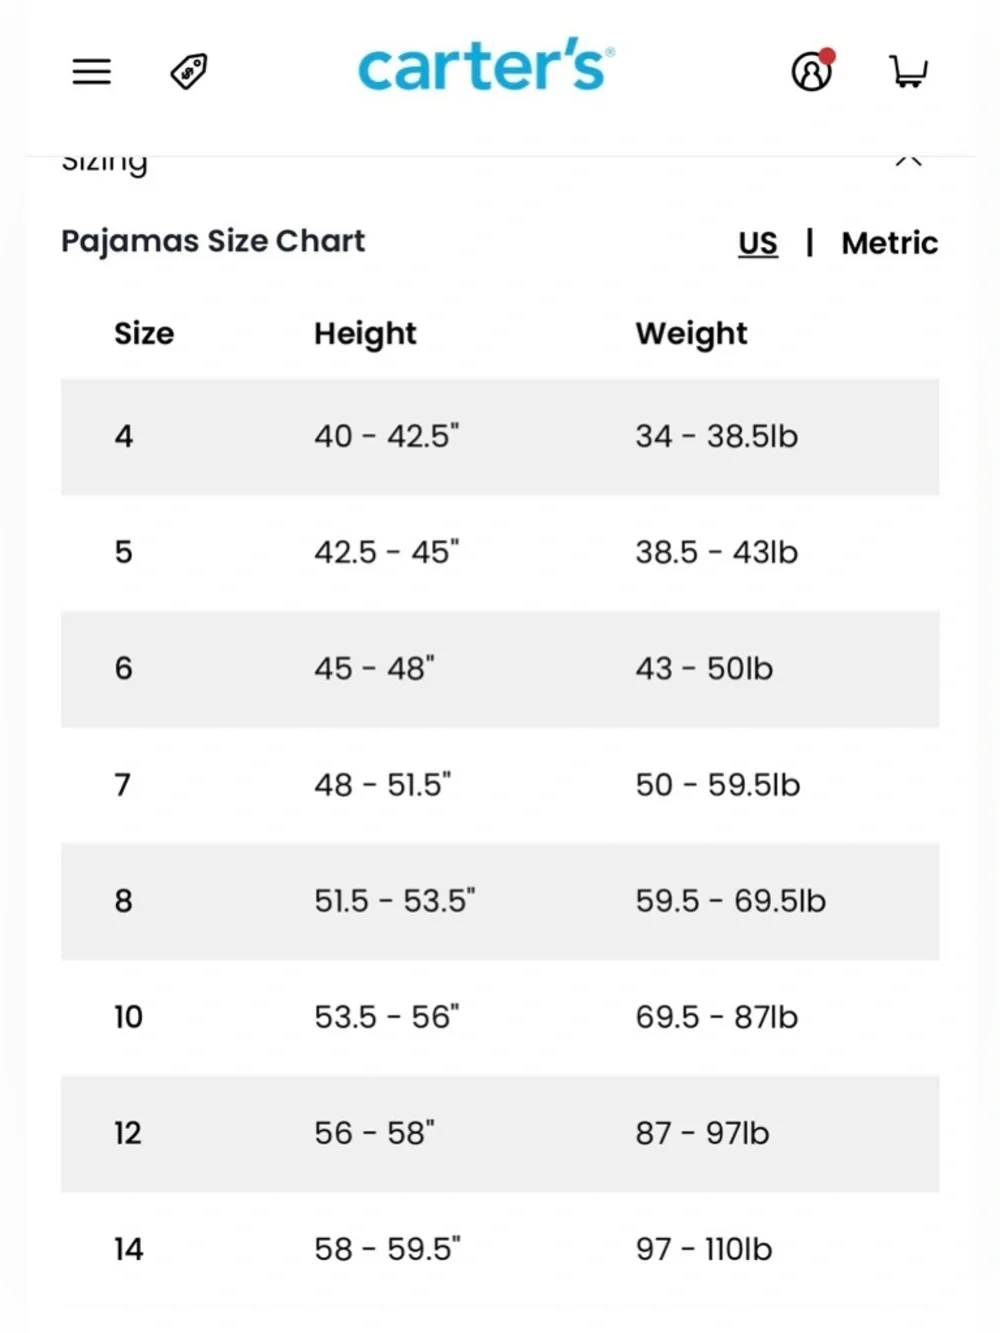This screenshot has width=1000, height=1333.
Task: Click the Pajamas Size Chart title
Action: pyautogui.click(x=213, y=242)
